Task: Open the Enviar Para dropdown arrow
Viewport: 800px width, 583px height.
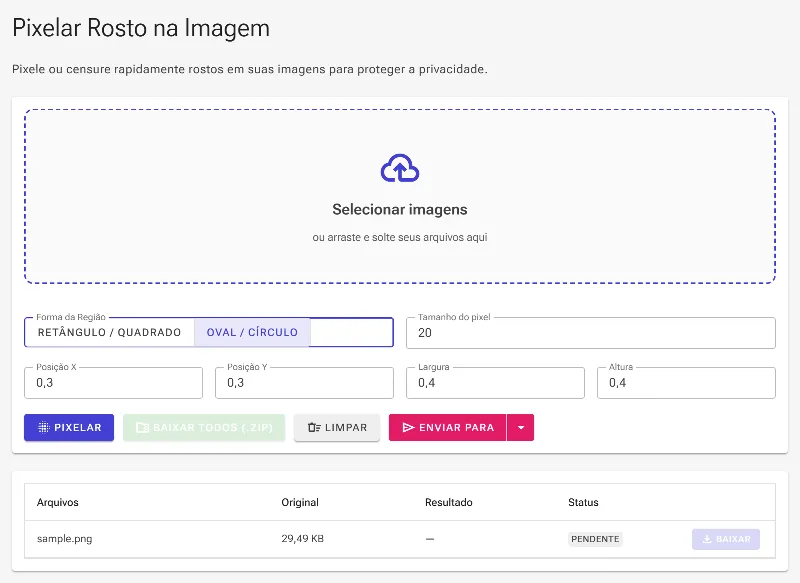Action: (x=520, y=427)
